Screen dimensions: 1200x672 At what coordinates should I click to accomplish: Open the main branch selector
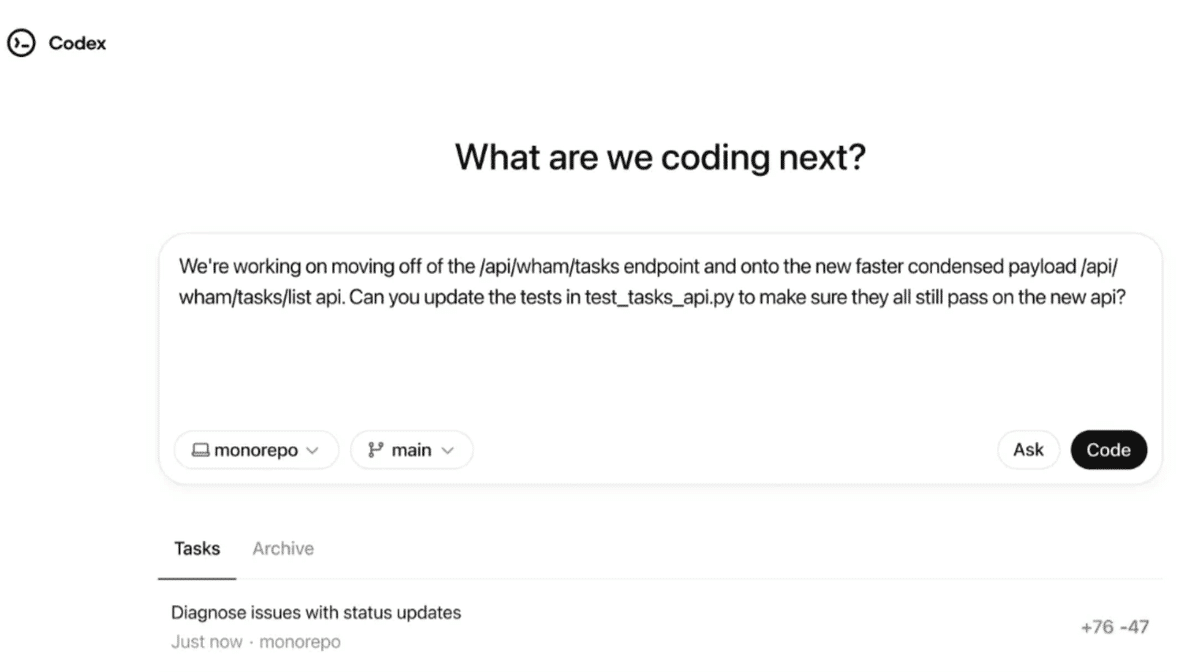click(412, 450)
